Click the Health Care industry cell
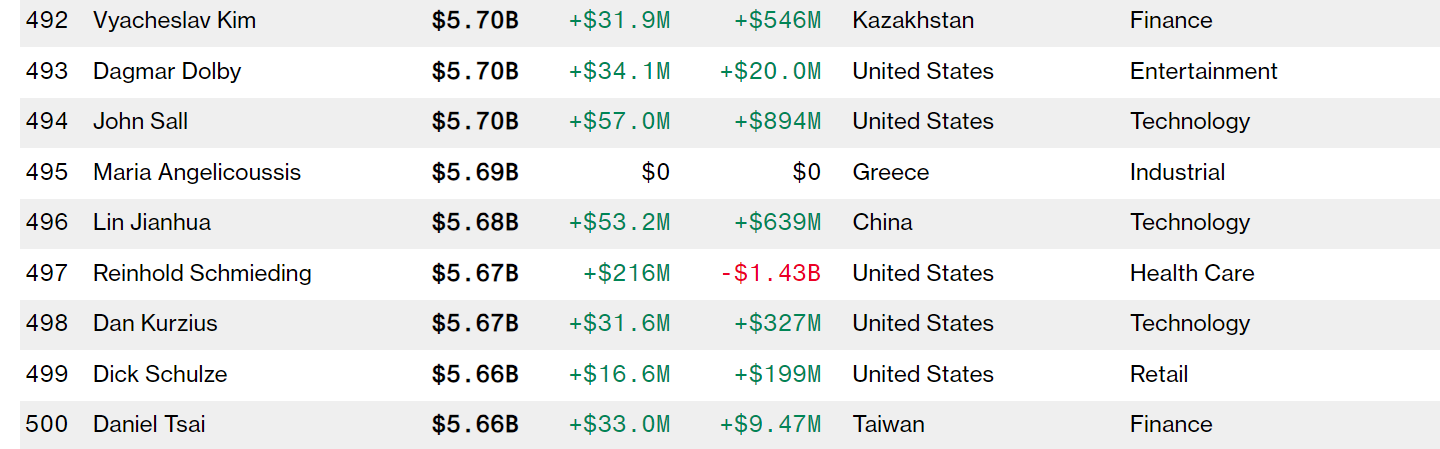Image resolution: width=1440 pixels, height=449 pixels. (1192, 273)
